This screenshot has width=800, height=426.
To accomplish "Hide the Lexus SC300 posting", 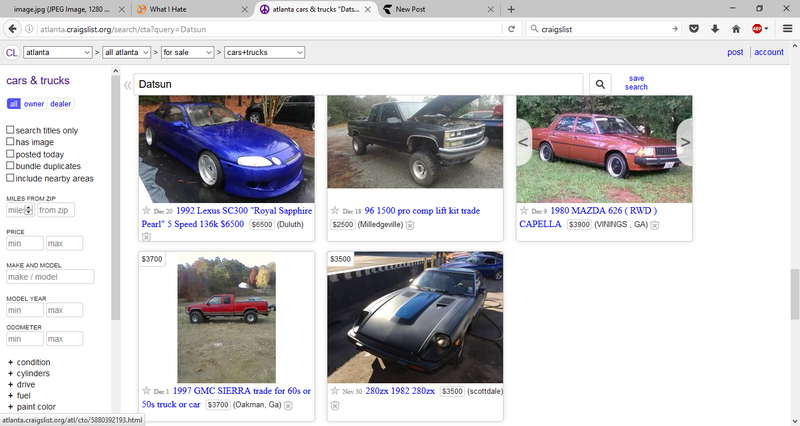I will [146, 237].
